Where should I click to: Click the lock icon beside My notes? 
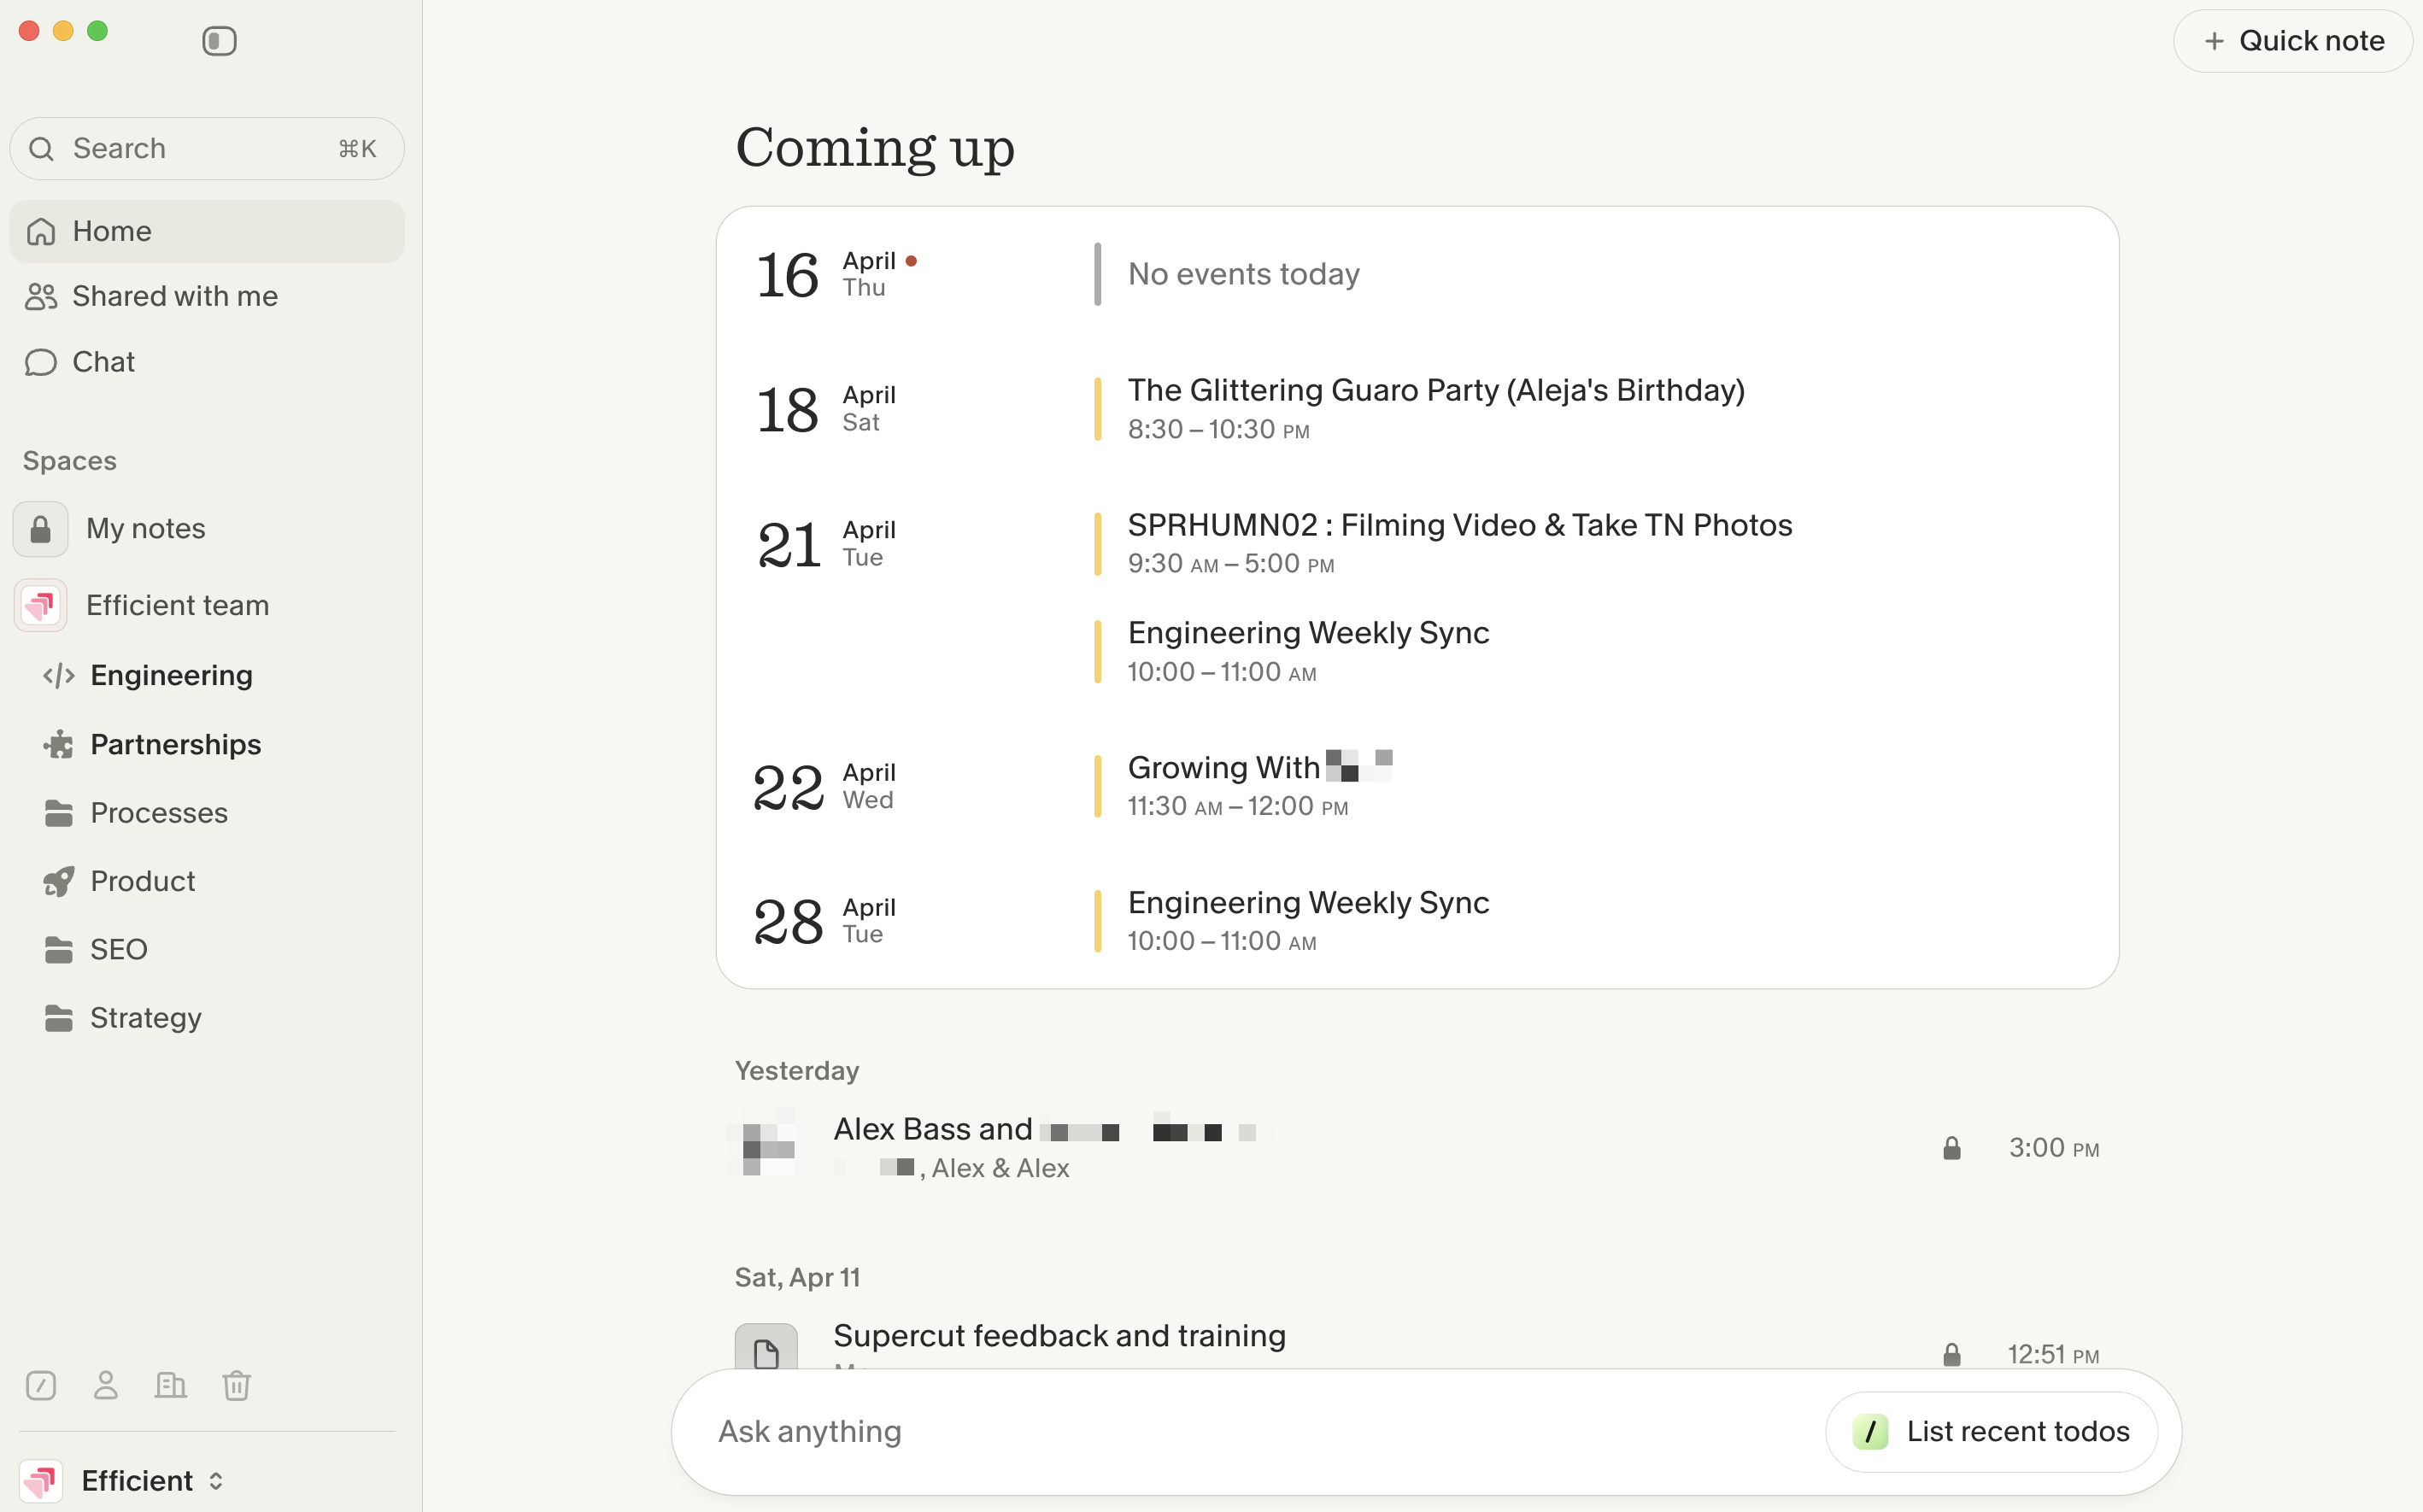coord(41,529)
